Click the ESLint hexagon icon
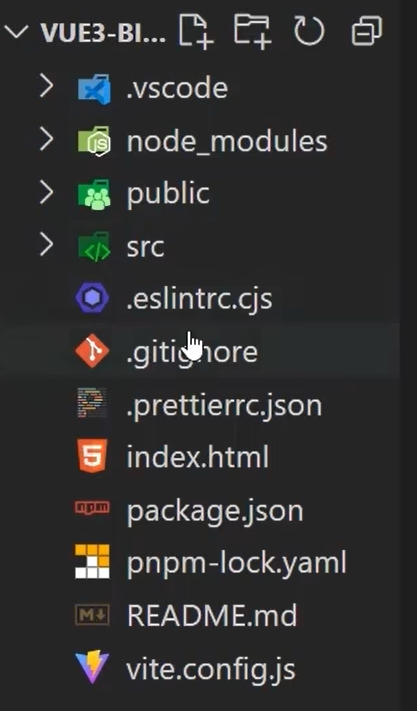417x711 pixels. click(92, 298)
